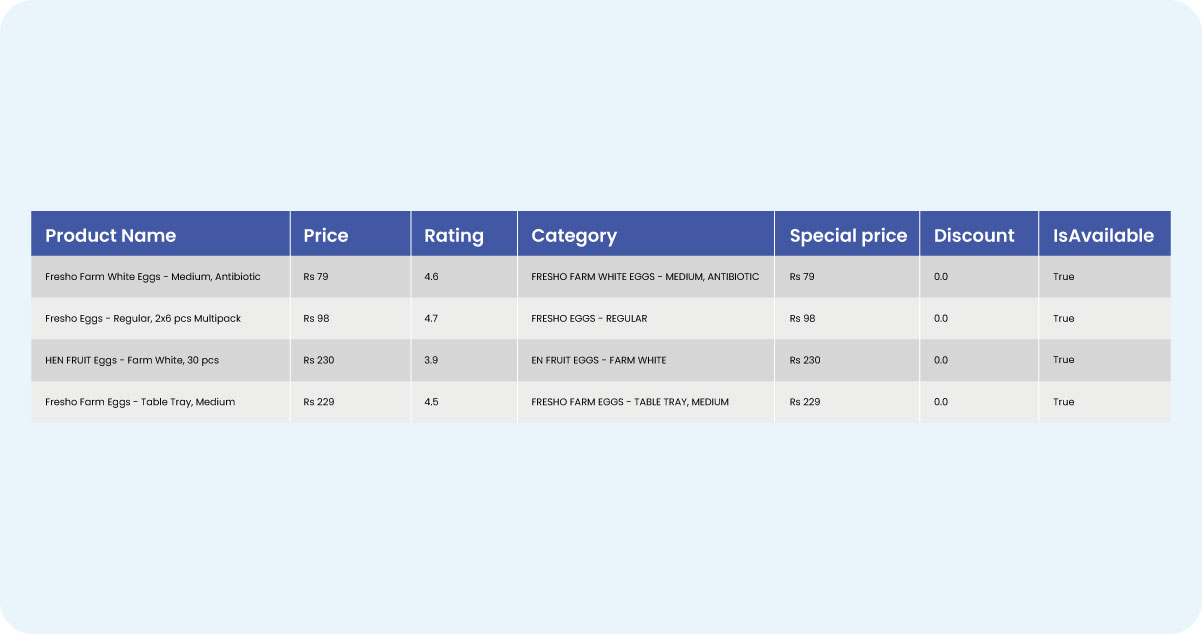
Task: Select the 3.9 rating cell
Action: coord(431,360)
